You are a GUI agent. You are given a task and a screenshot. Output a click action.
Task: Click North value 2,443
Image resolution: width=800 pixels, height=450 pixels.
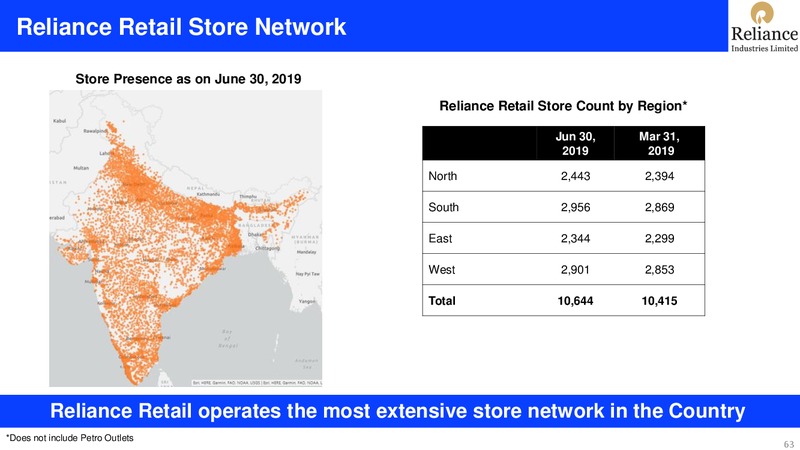tap(575, 176)
